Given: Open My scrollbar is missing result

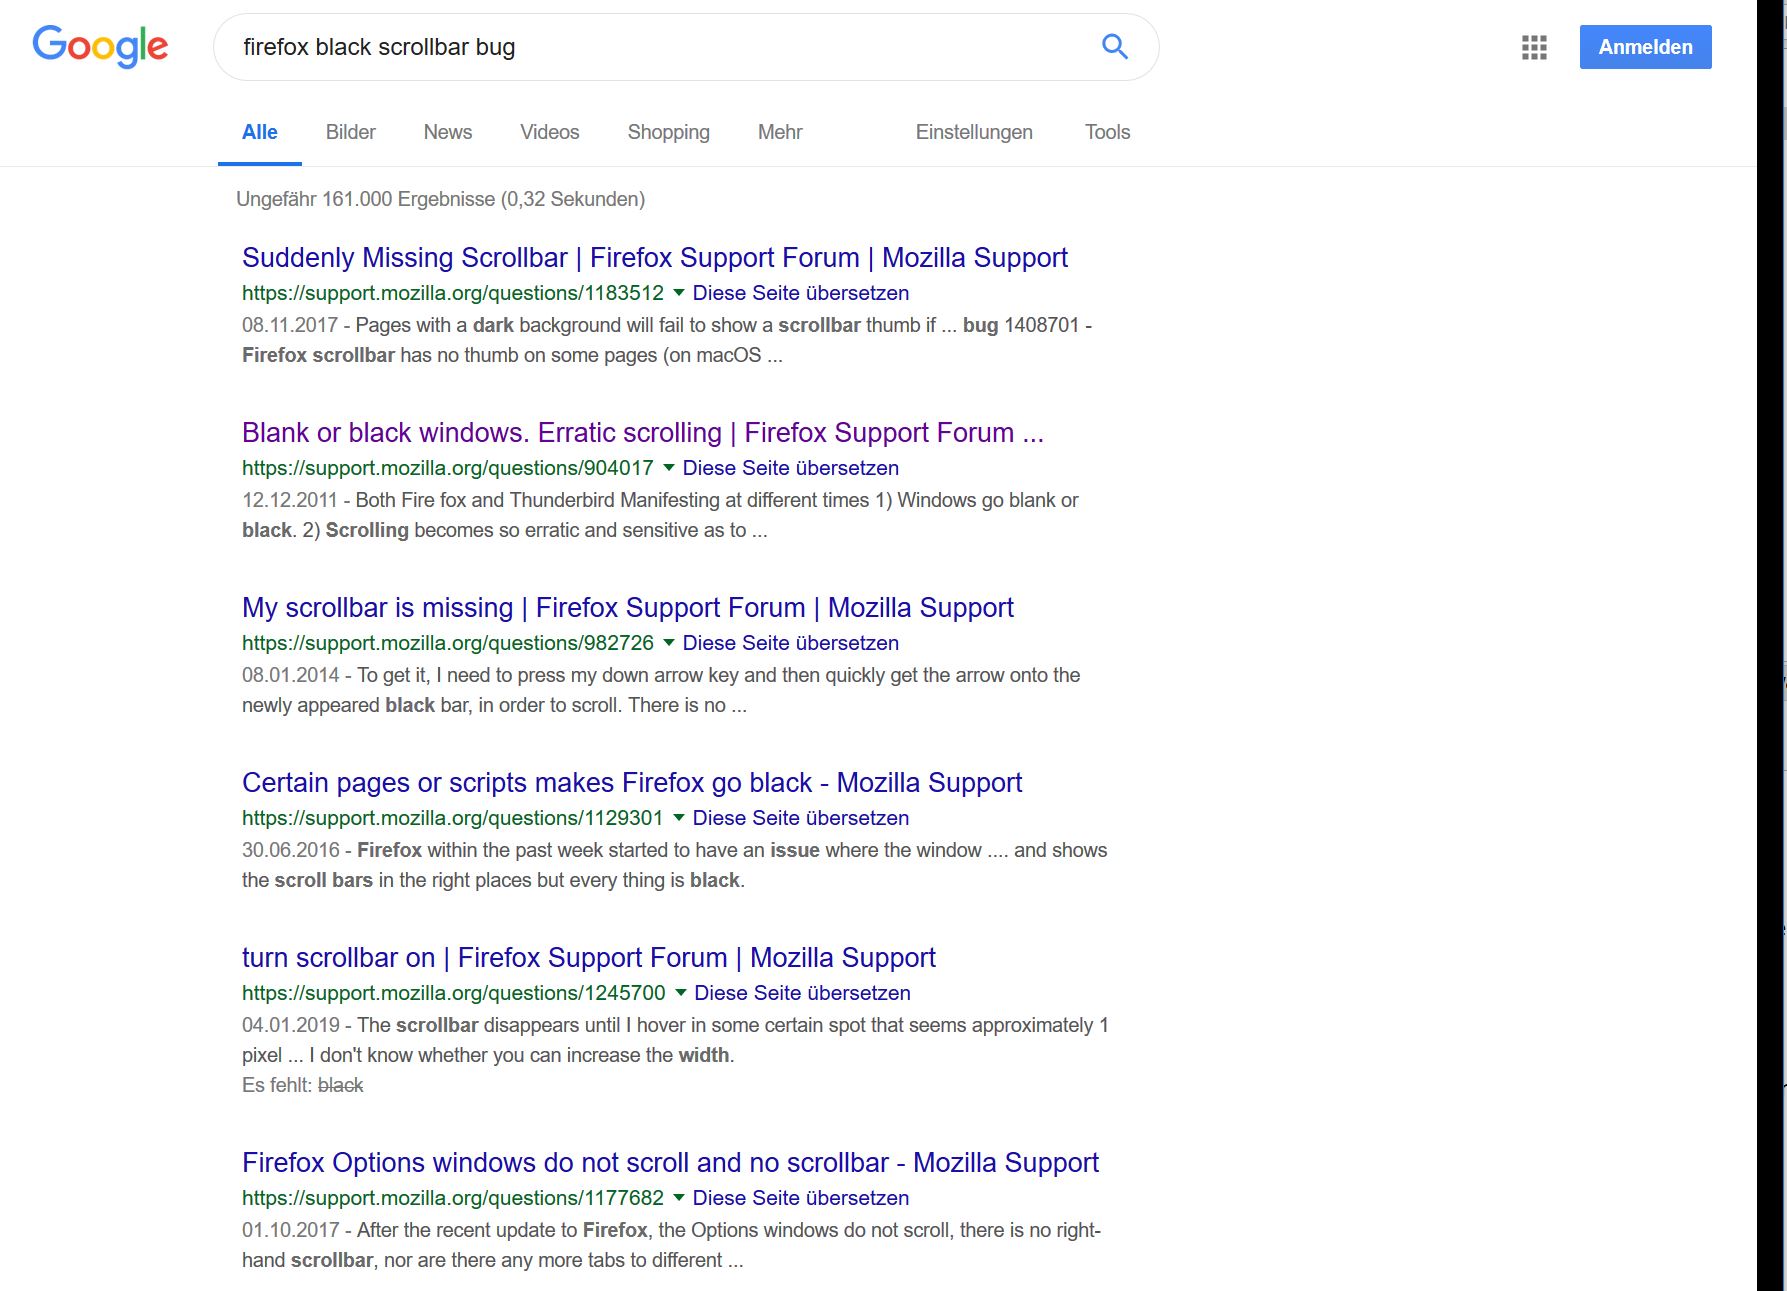Looking at the screenshot, I should click(x=628, y=607).
